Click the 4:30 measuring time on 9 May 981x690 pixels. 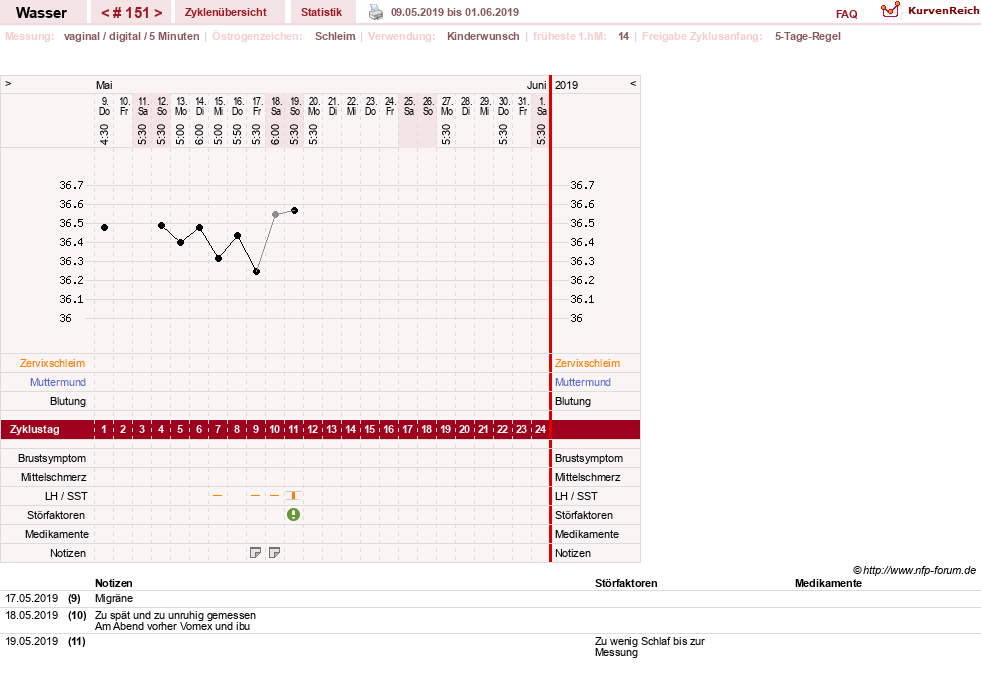pos(104,134)
